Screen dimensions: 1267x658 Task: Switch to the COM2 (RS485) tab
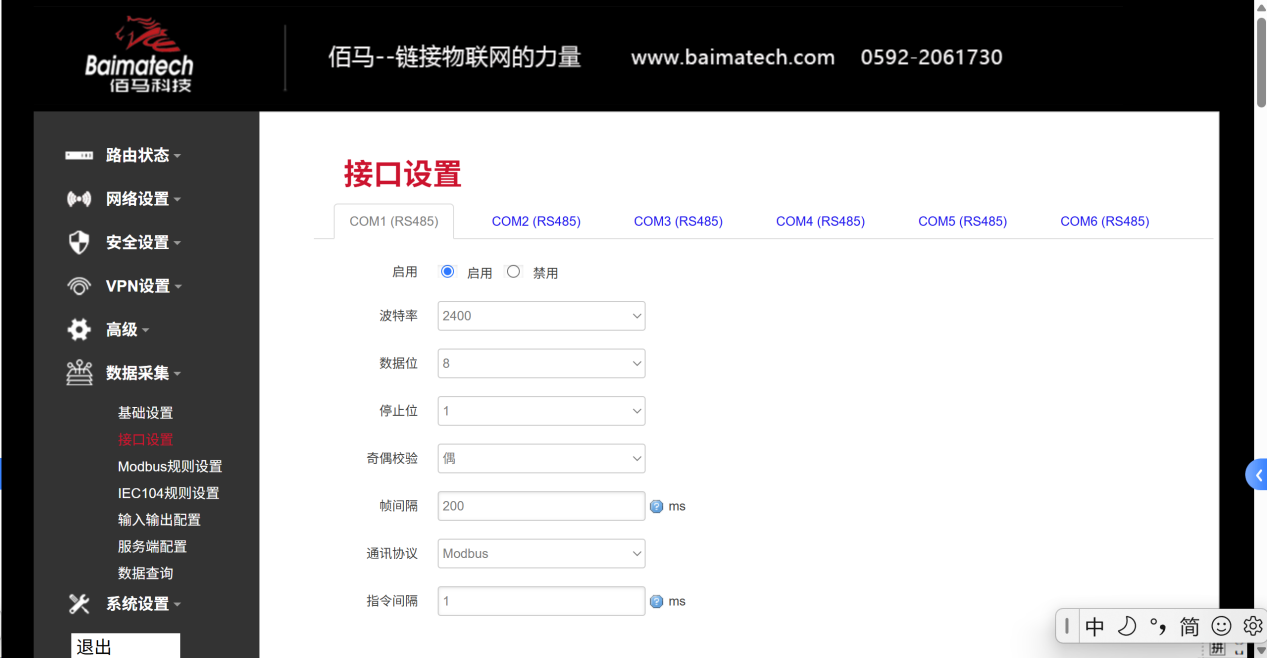536,221
